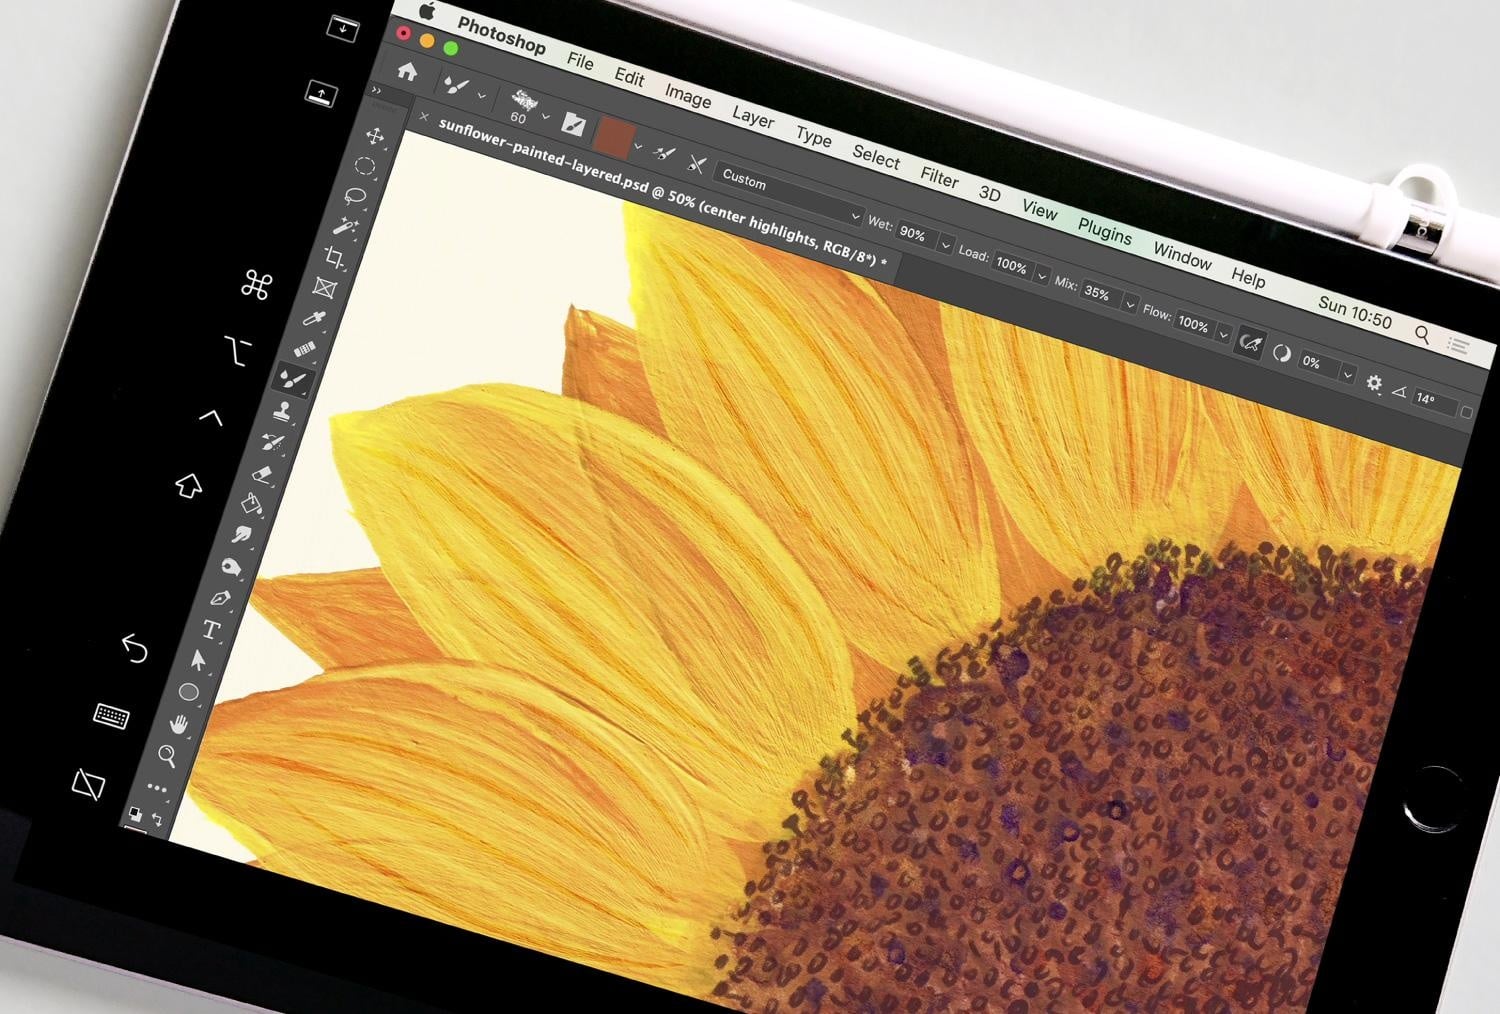This screenshot has width=1500, height=1014.
Task: Open the brush preset picker arrow beside 60
Action: coord(545,117)
